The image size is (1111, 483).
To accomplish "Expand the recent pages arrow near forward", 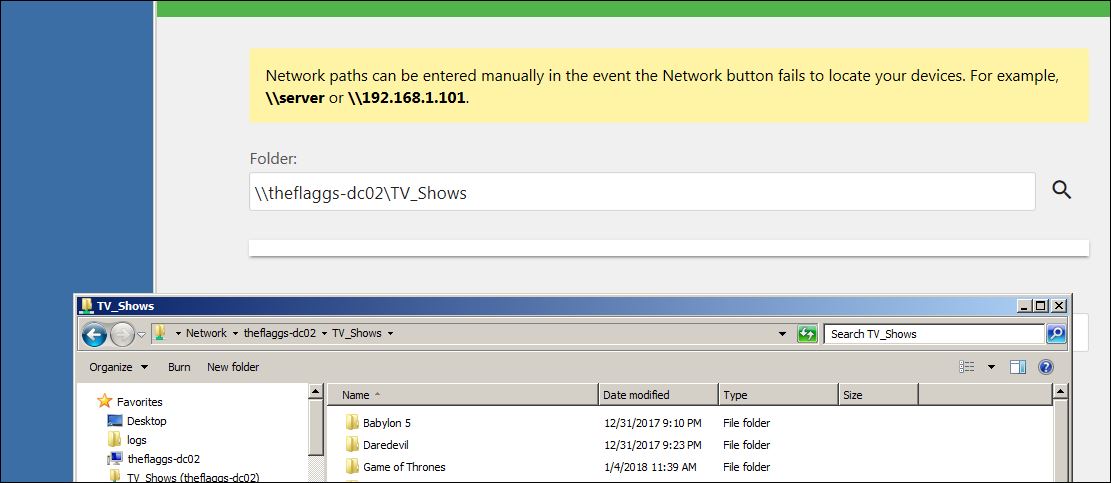I will point(142,334).
